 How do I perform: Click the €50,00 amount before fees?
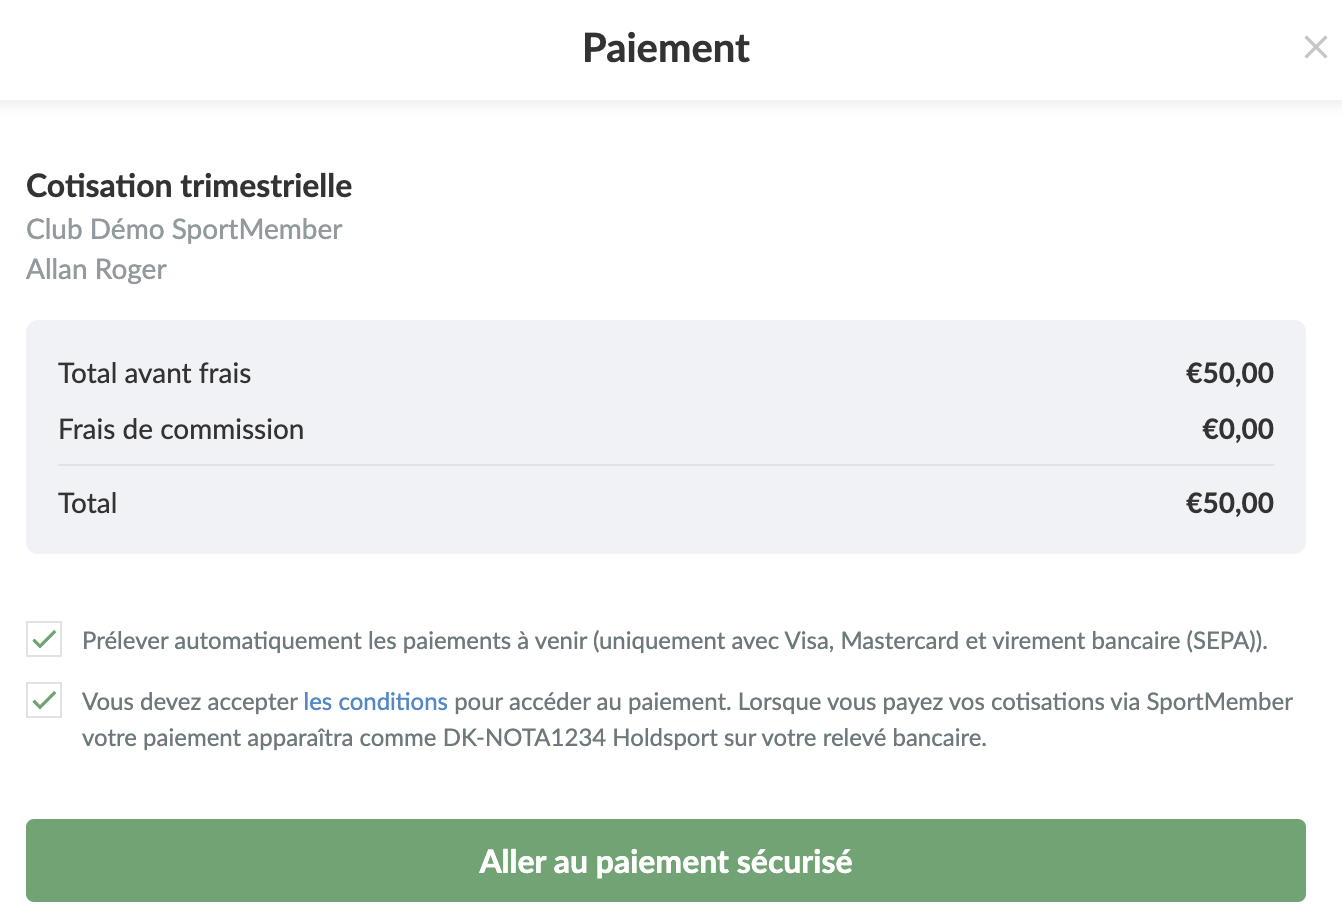point(1229,373)
